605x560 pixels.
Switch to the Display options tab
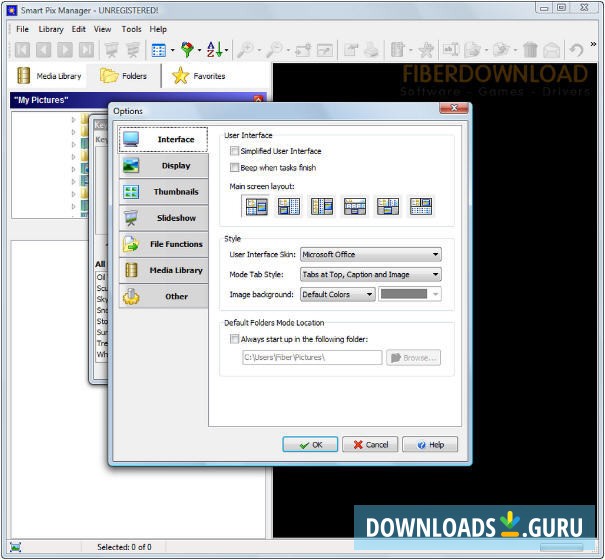tap(164, 166)
